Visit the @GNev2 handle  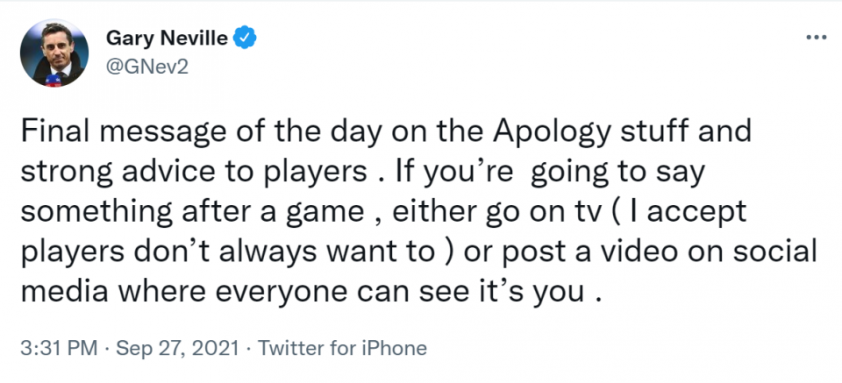point(147,67)
